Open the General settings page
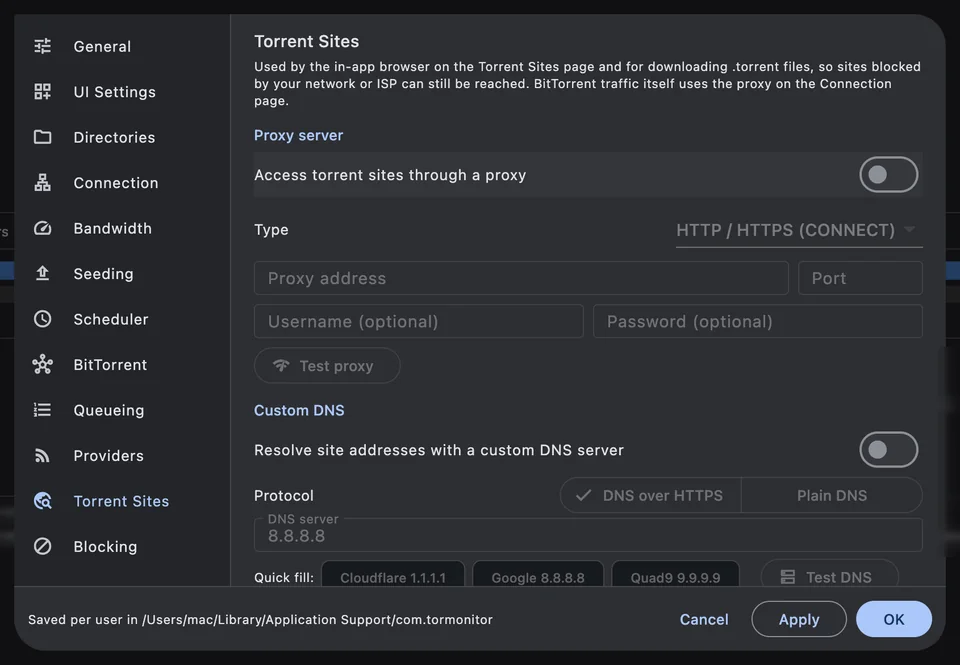960x665 pixels. pos(122,46)
